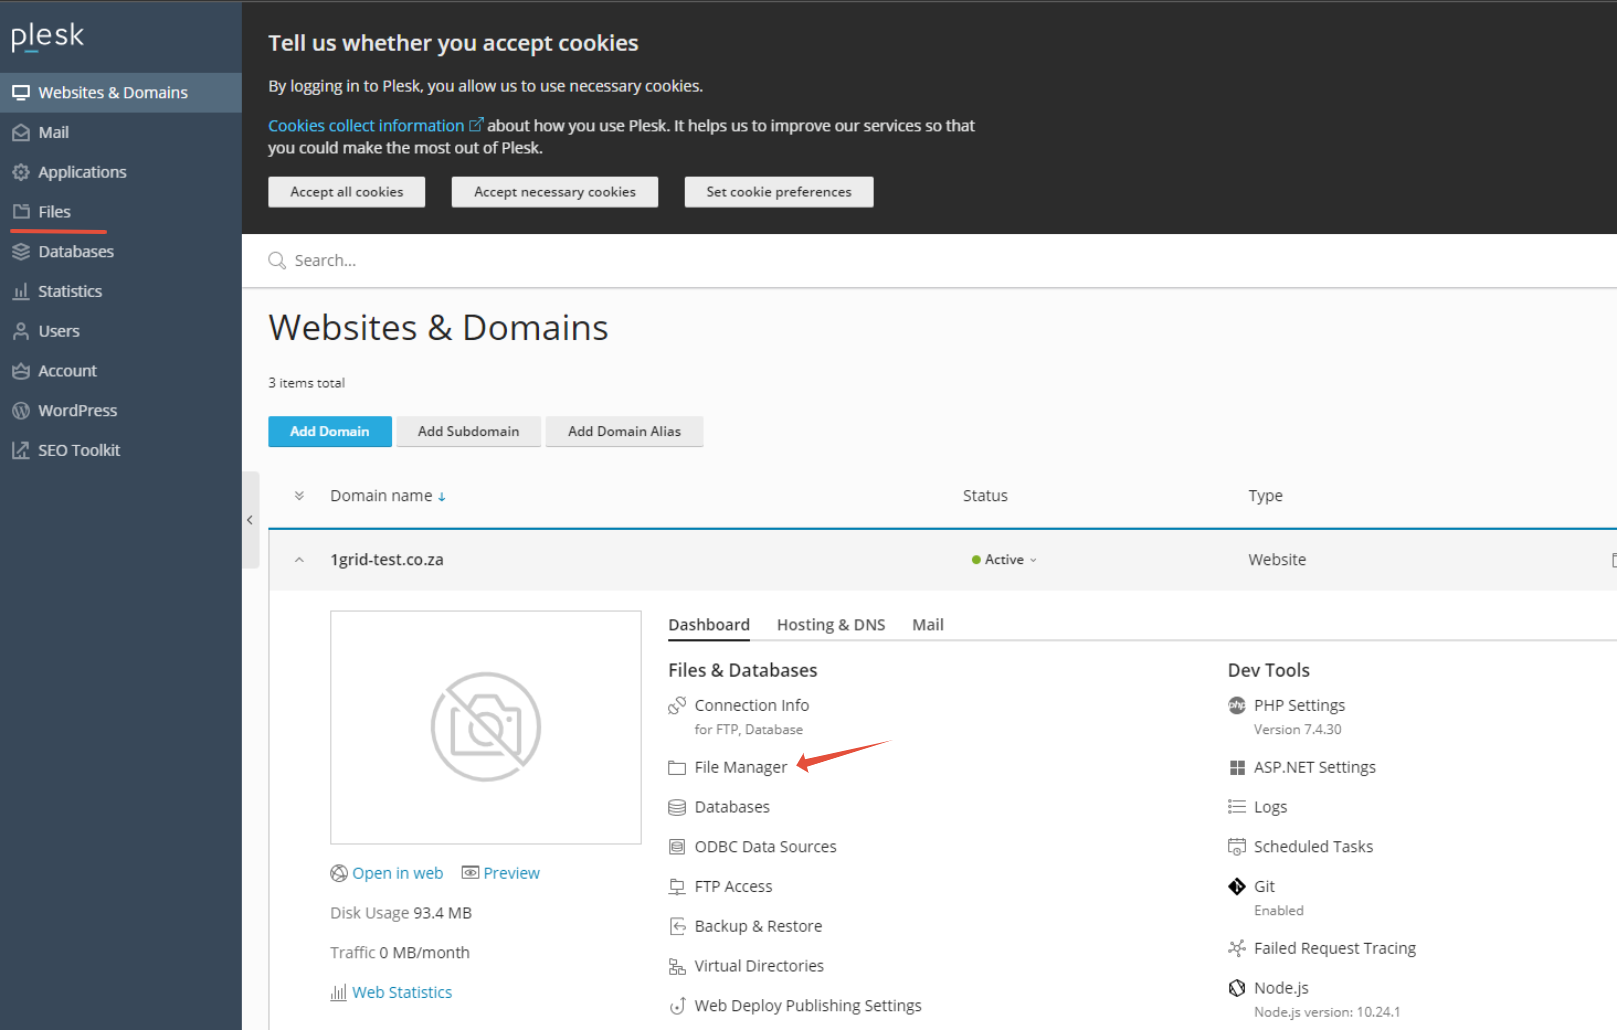The height and width of the screenshot is (1030, 1617).
Task: Click the Preview link
Action: (x=501, y=873)
